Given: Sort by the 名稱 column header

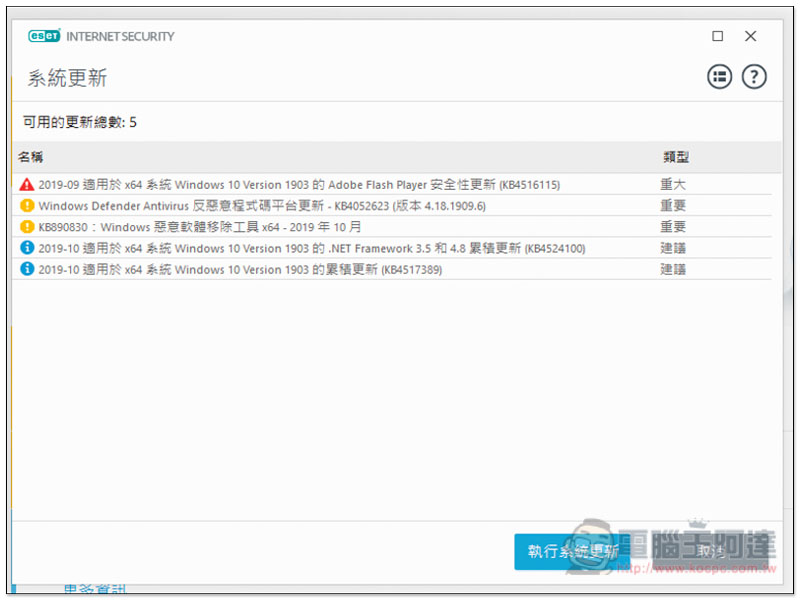Looking at the screenshot, I should click(31, 157).
